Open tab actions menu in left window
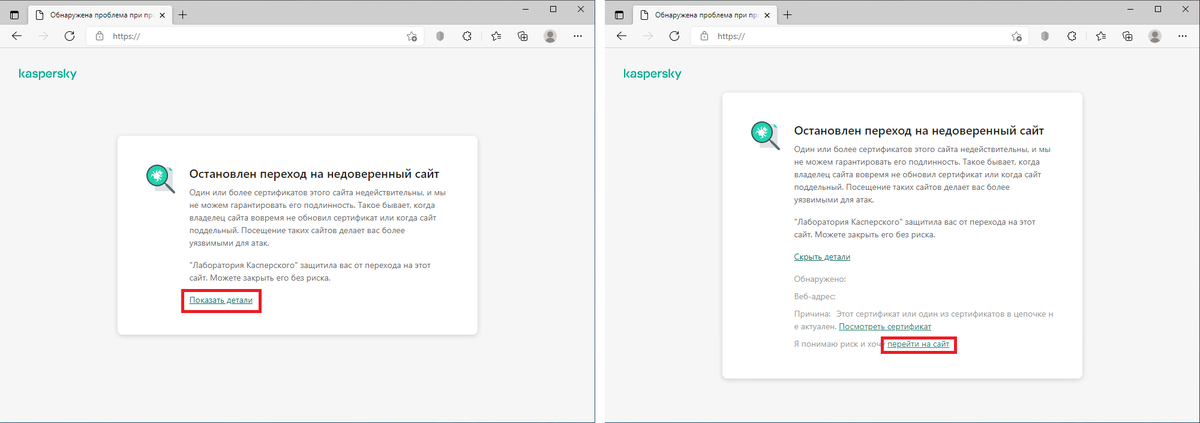1200x423 pixels. [x=16, y=15]
